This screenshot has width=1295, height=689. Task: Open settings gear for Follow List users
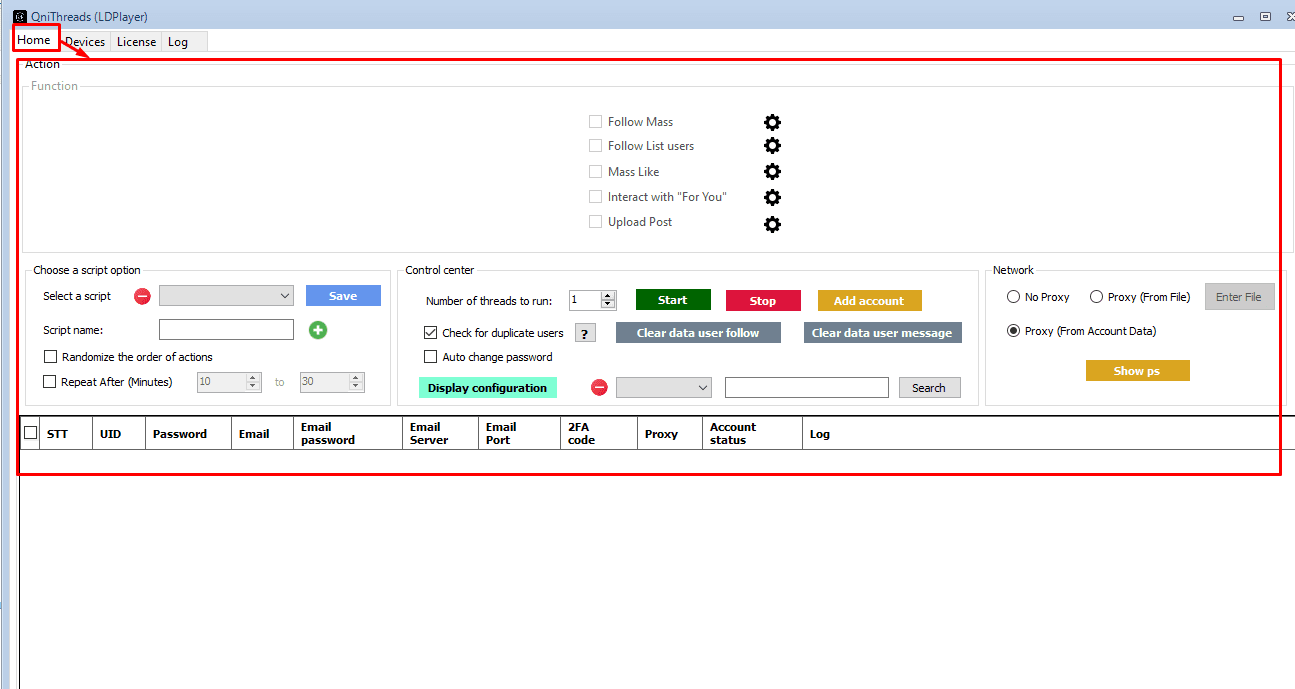tap(772, 146)
